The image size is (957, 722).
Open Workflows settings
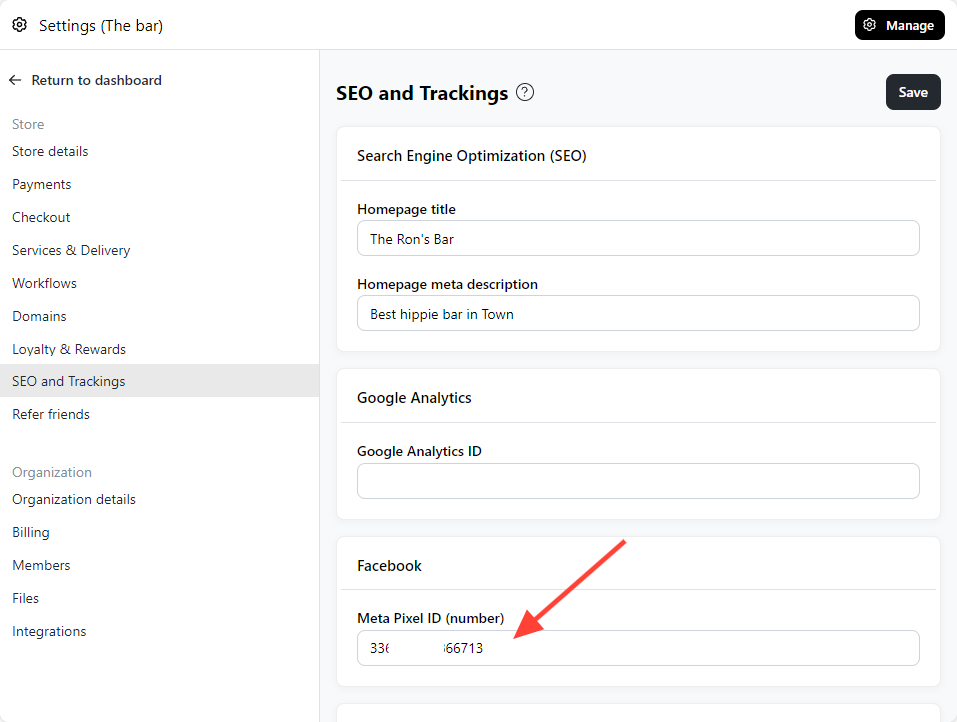coord(45,283)
